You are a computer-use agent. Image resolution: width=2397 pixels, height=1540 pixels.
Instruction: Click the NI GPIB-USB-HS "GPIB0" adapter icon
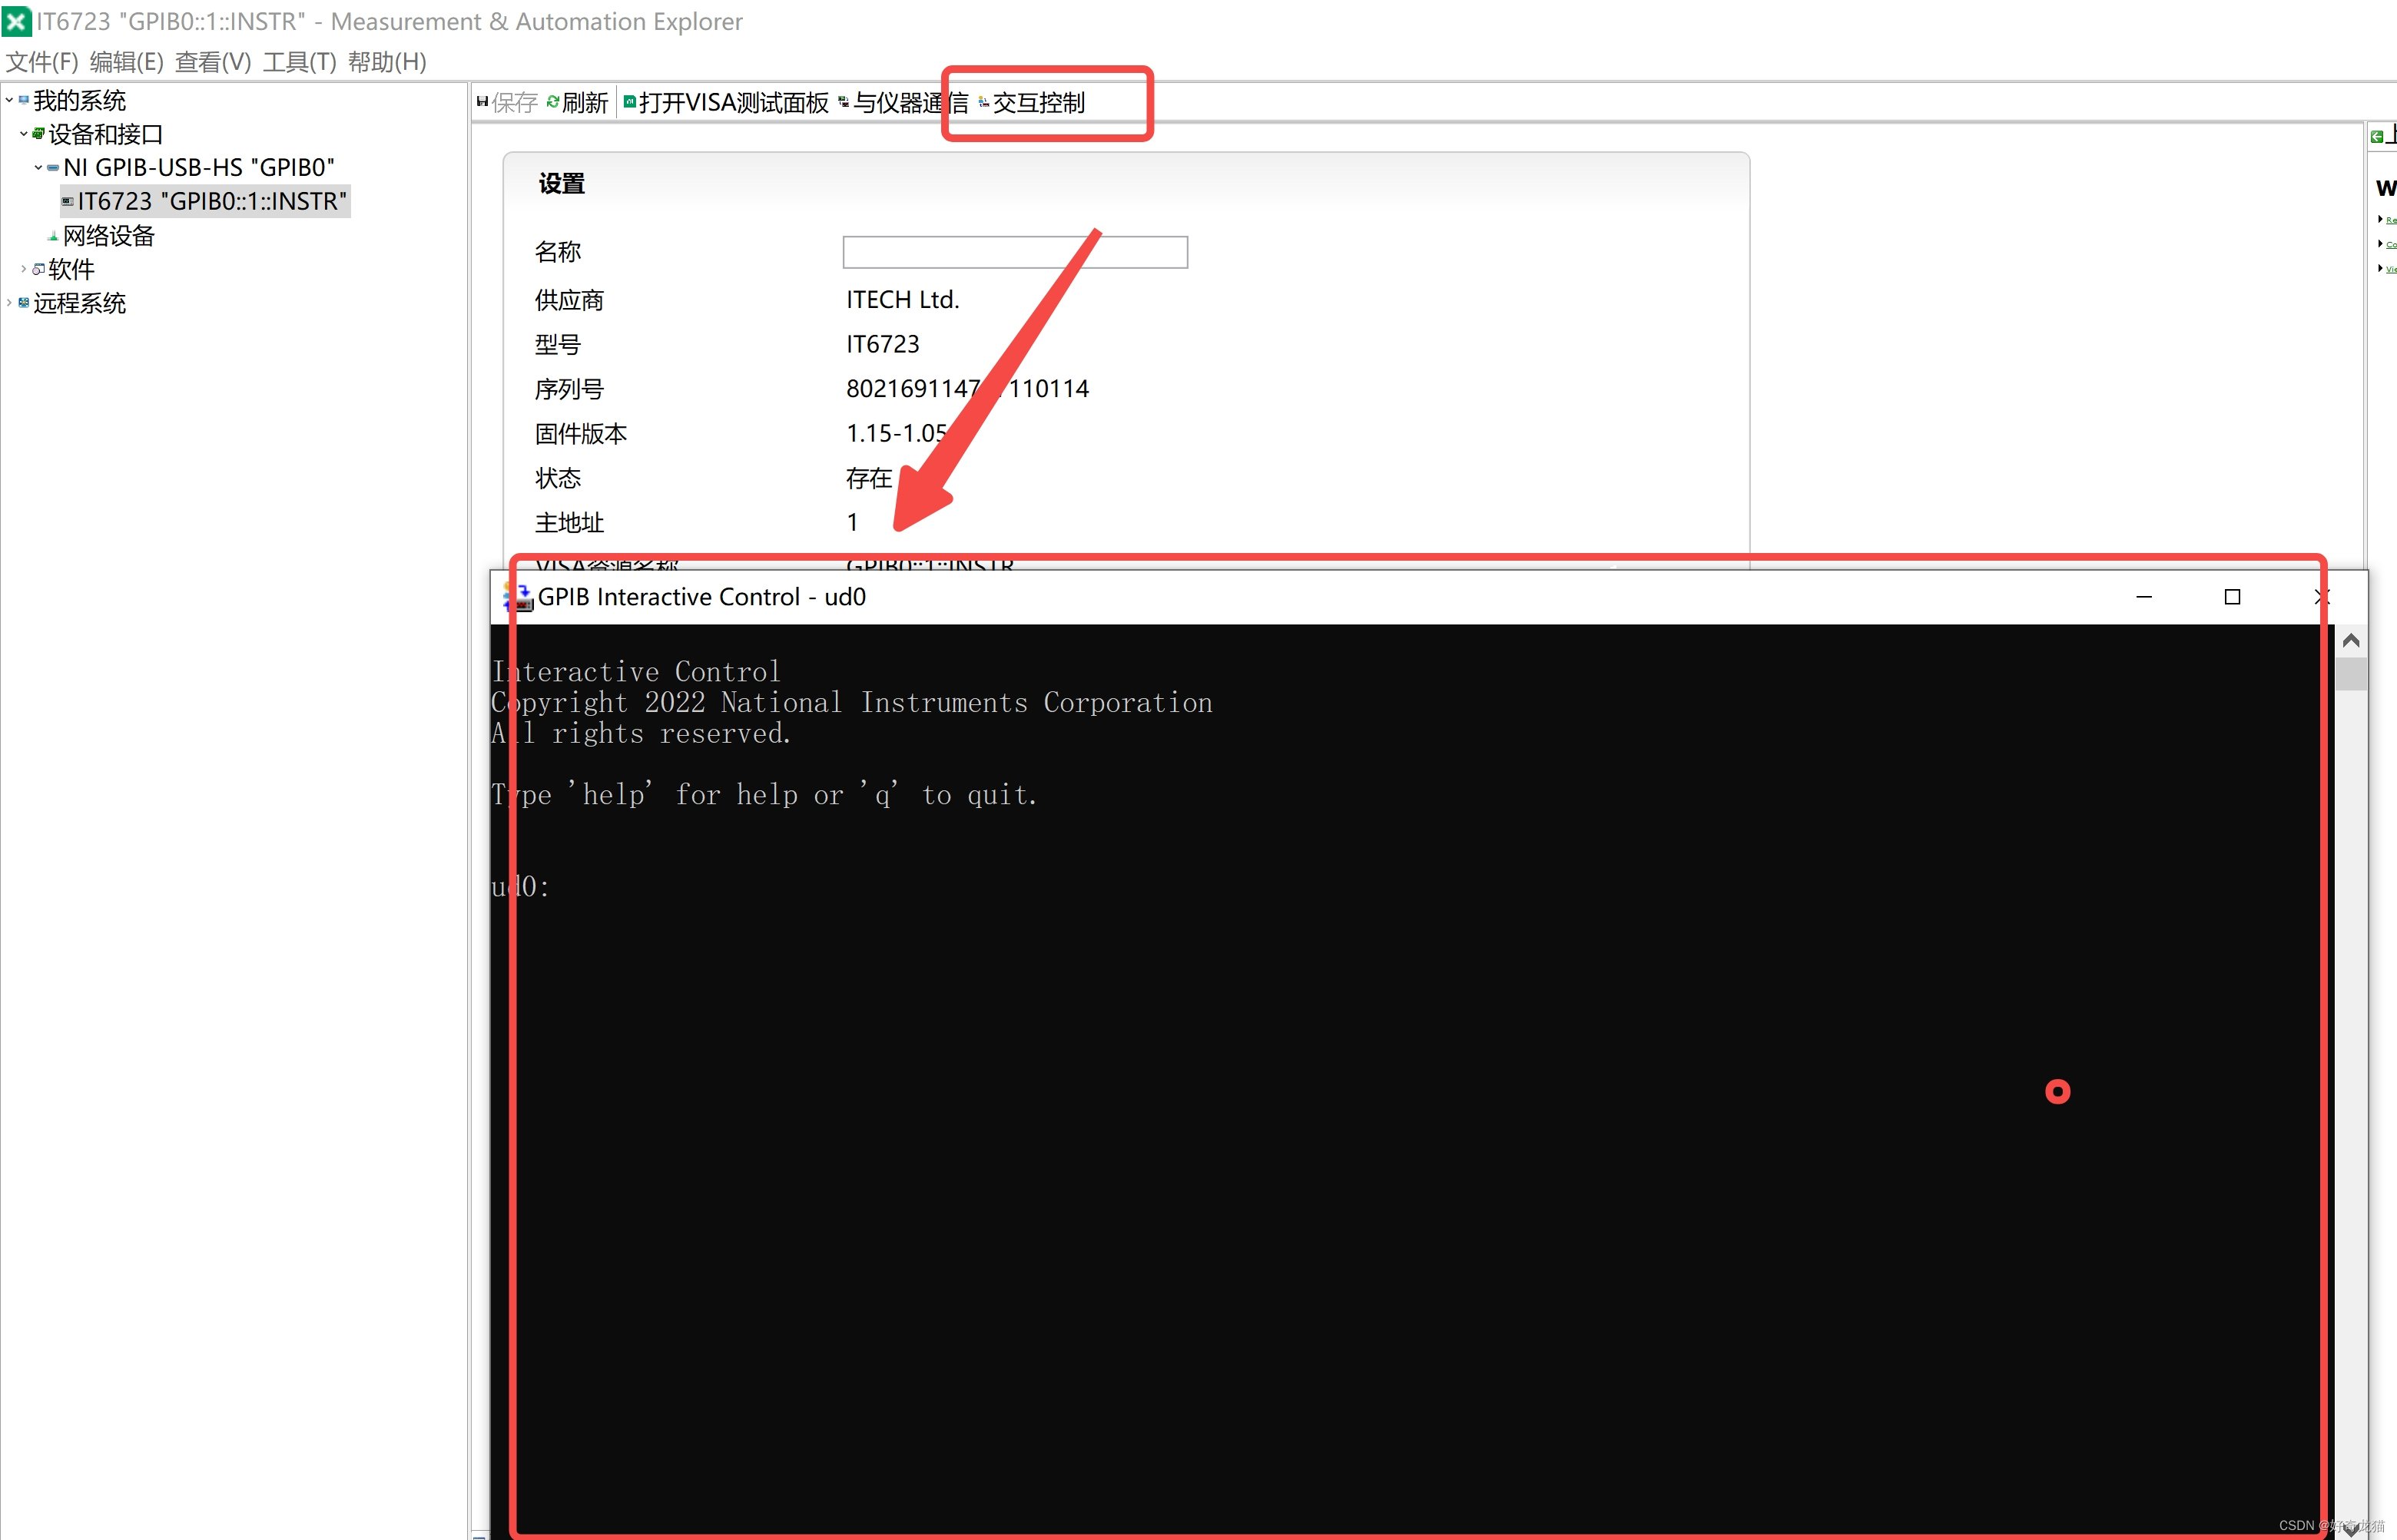(53, 167)
